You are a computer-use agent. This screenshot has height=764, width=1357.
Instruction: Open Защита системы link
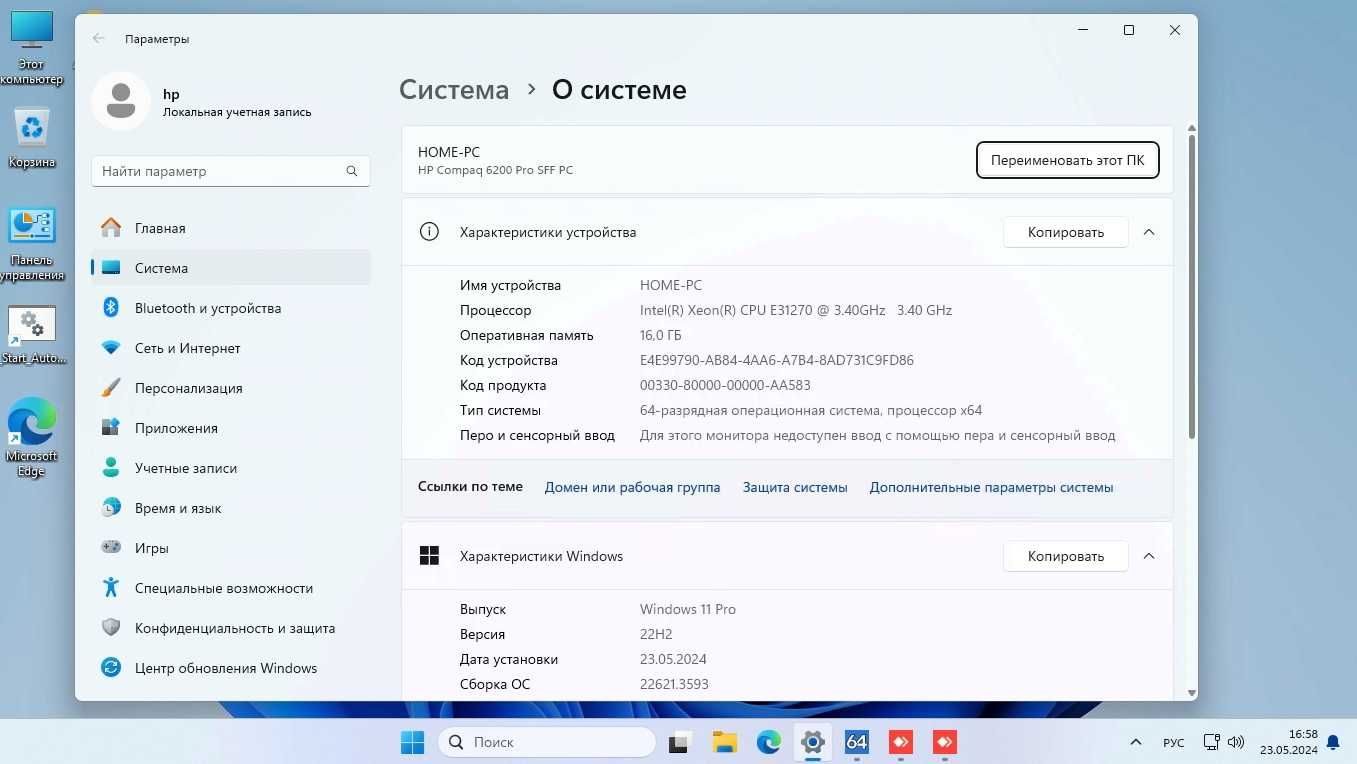click(x=795, y=487)
